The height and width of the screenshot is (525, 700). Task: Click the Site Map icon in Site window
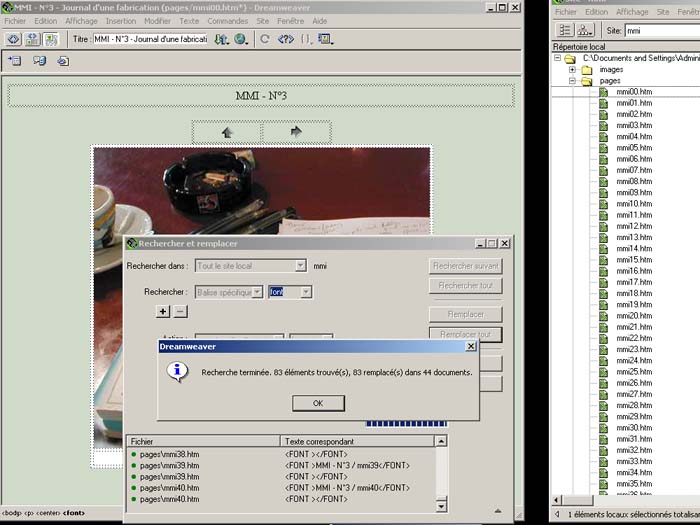(x=584, y=30)
